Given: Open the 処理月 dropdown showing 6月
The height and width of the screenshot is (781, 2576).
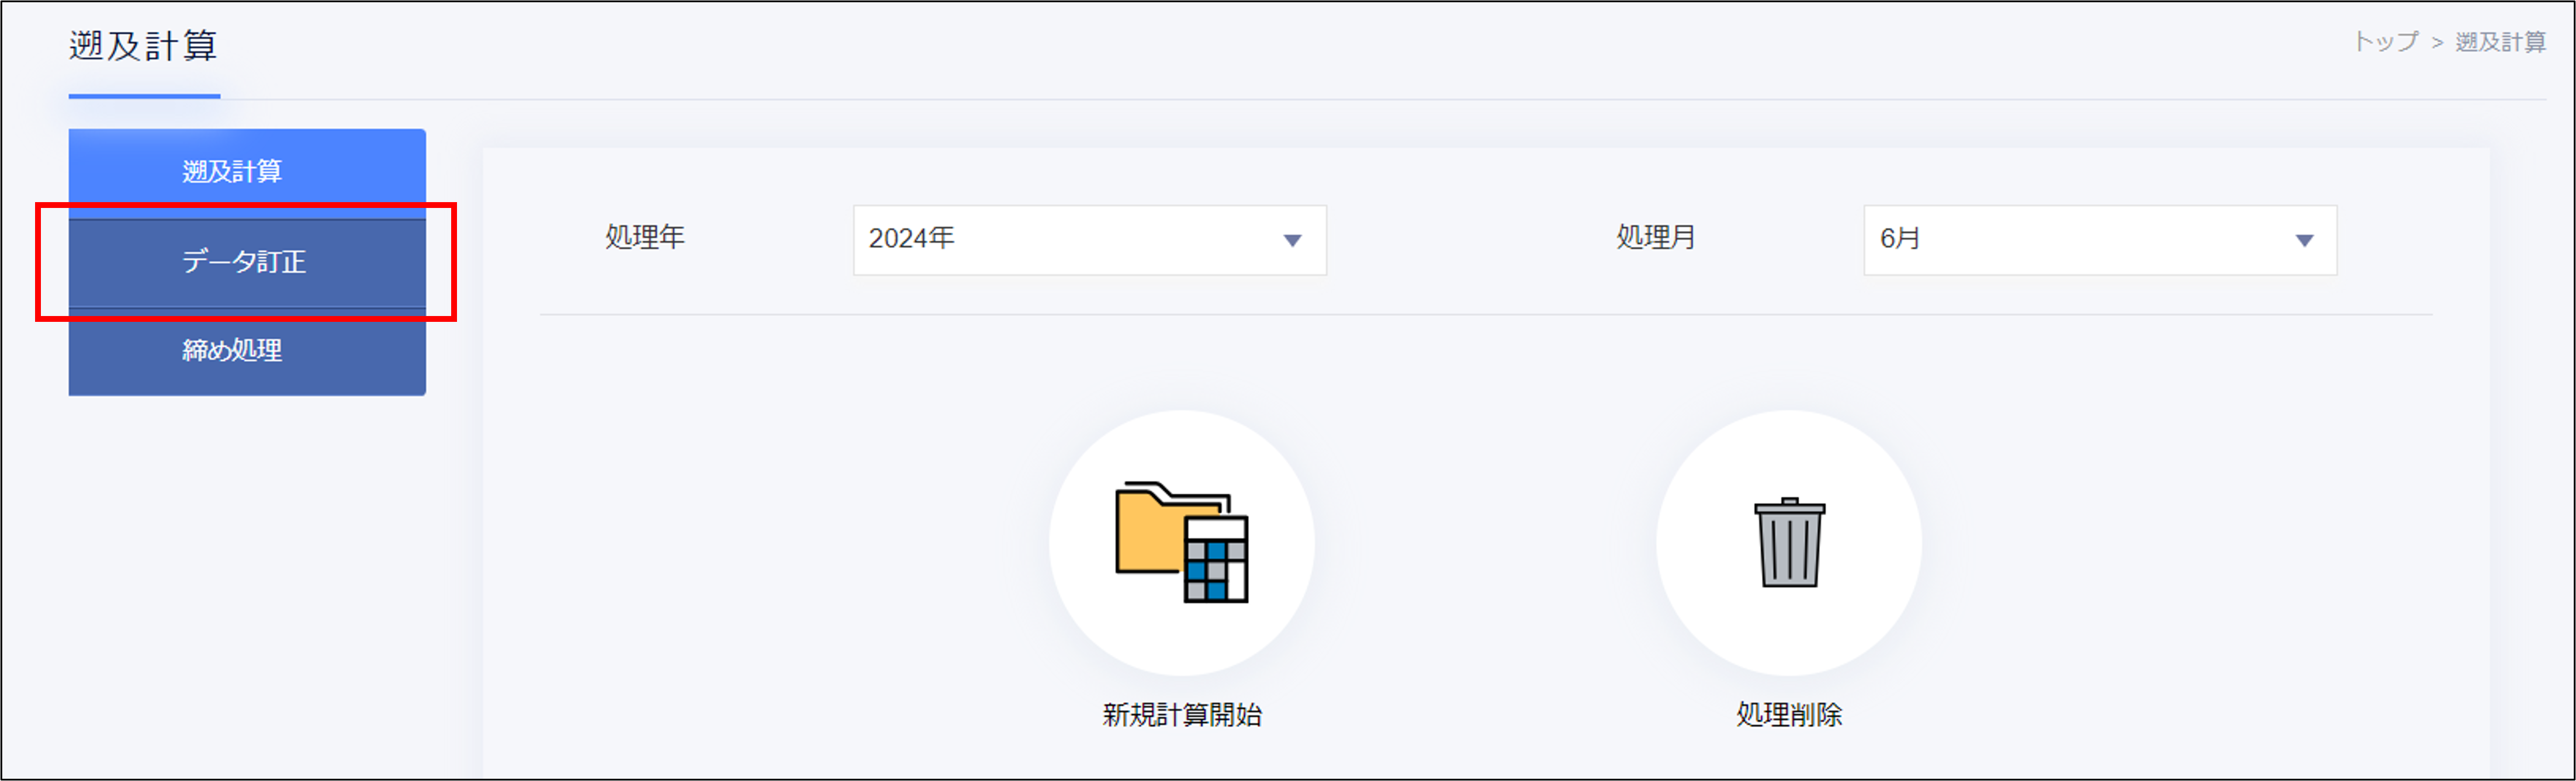Looking at the screenshot, I should (2100, 240).
